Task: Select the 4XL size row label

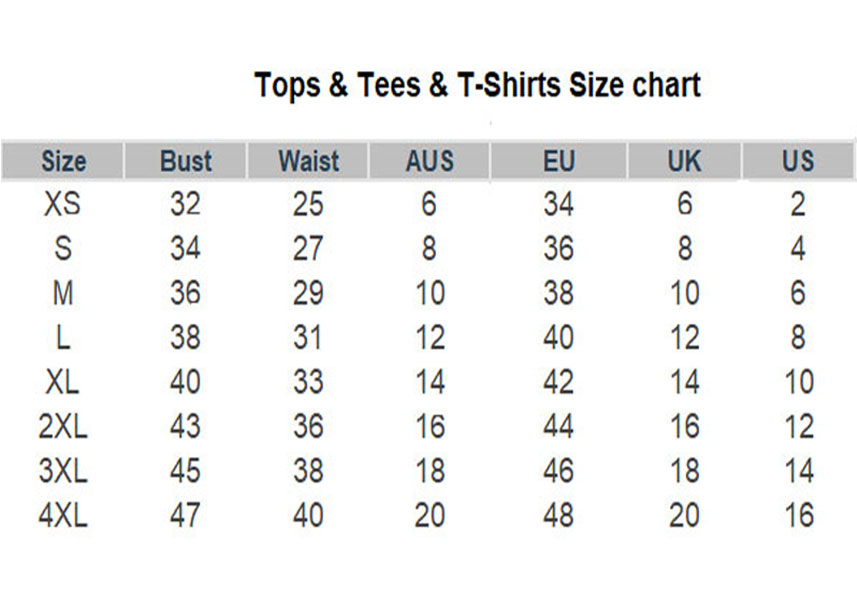Action: 63,515
